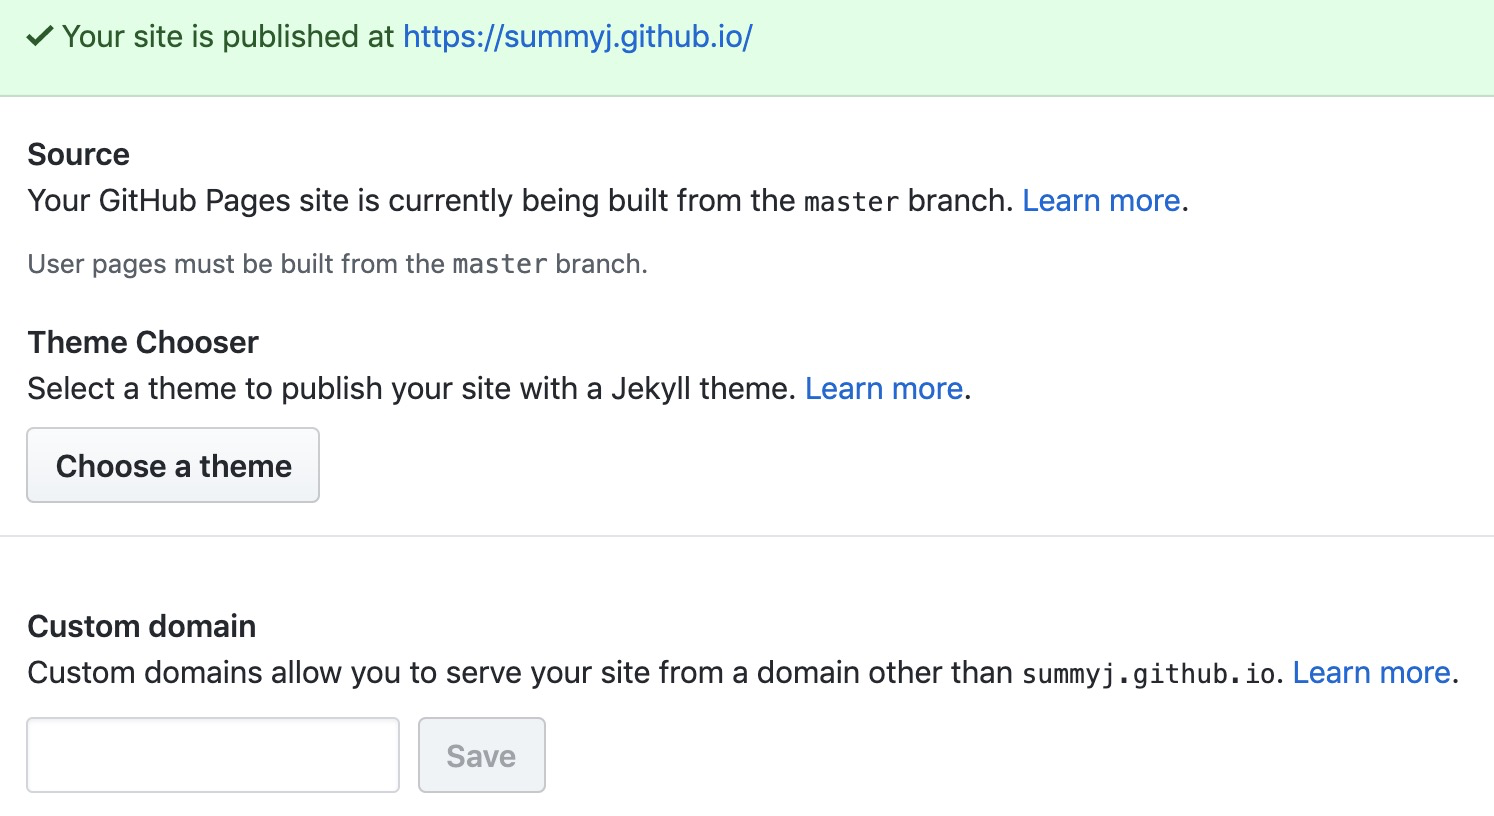Click the green checkmark success icon
The image size is (1494, 816).
(39, 37)
